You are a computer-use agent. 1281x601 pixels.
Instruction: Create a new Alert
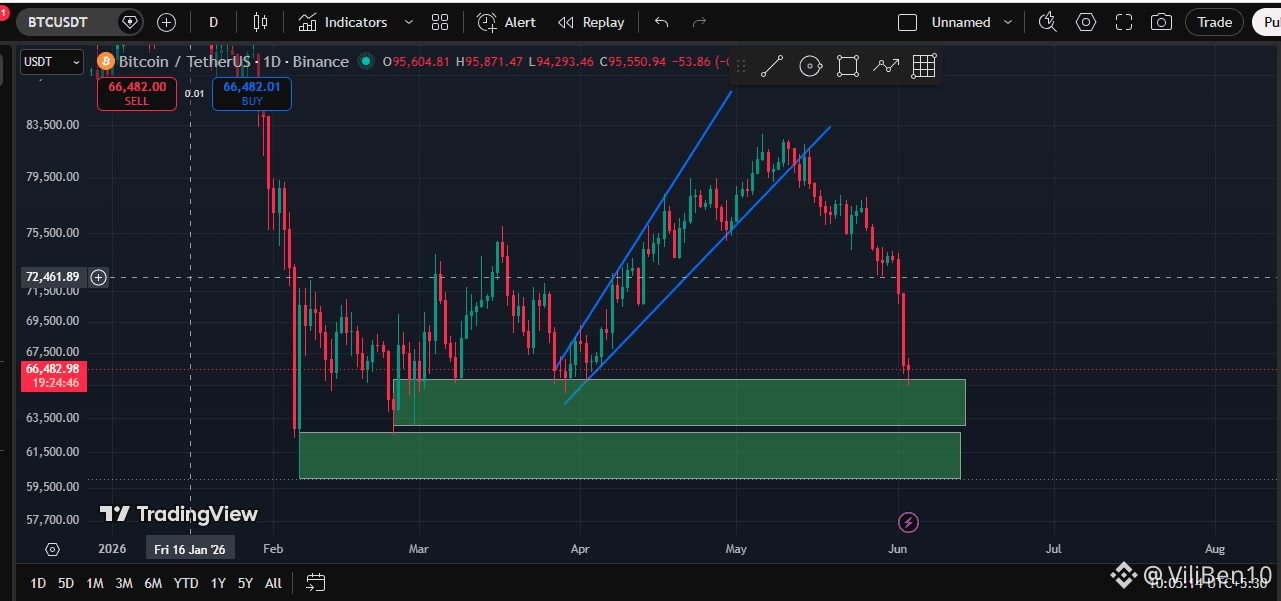click(x=507, y=22)
